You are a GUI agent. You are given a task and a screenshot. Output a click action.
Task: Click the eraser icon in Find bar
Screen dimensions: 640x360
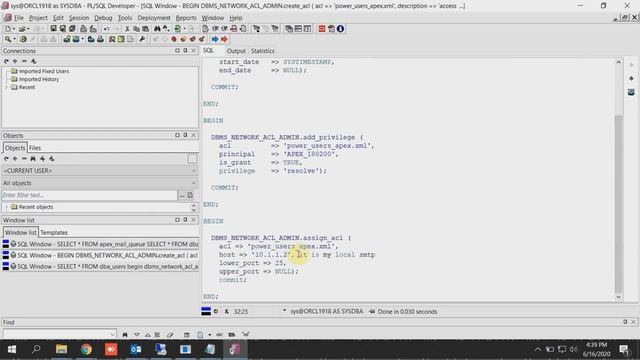(x=170, y=335)
